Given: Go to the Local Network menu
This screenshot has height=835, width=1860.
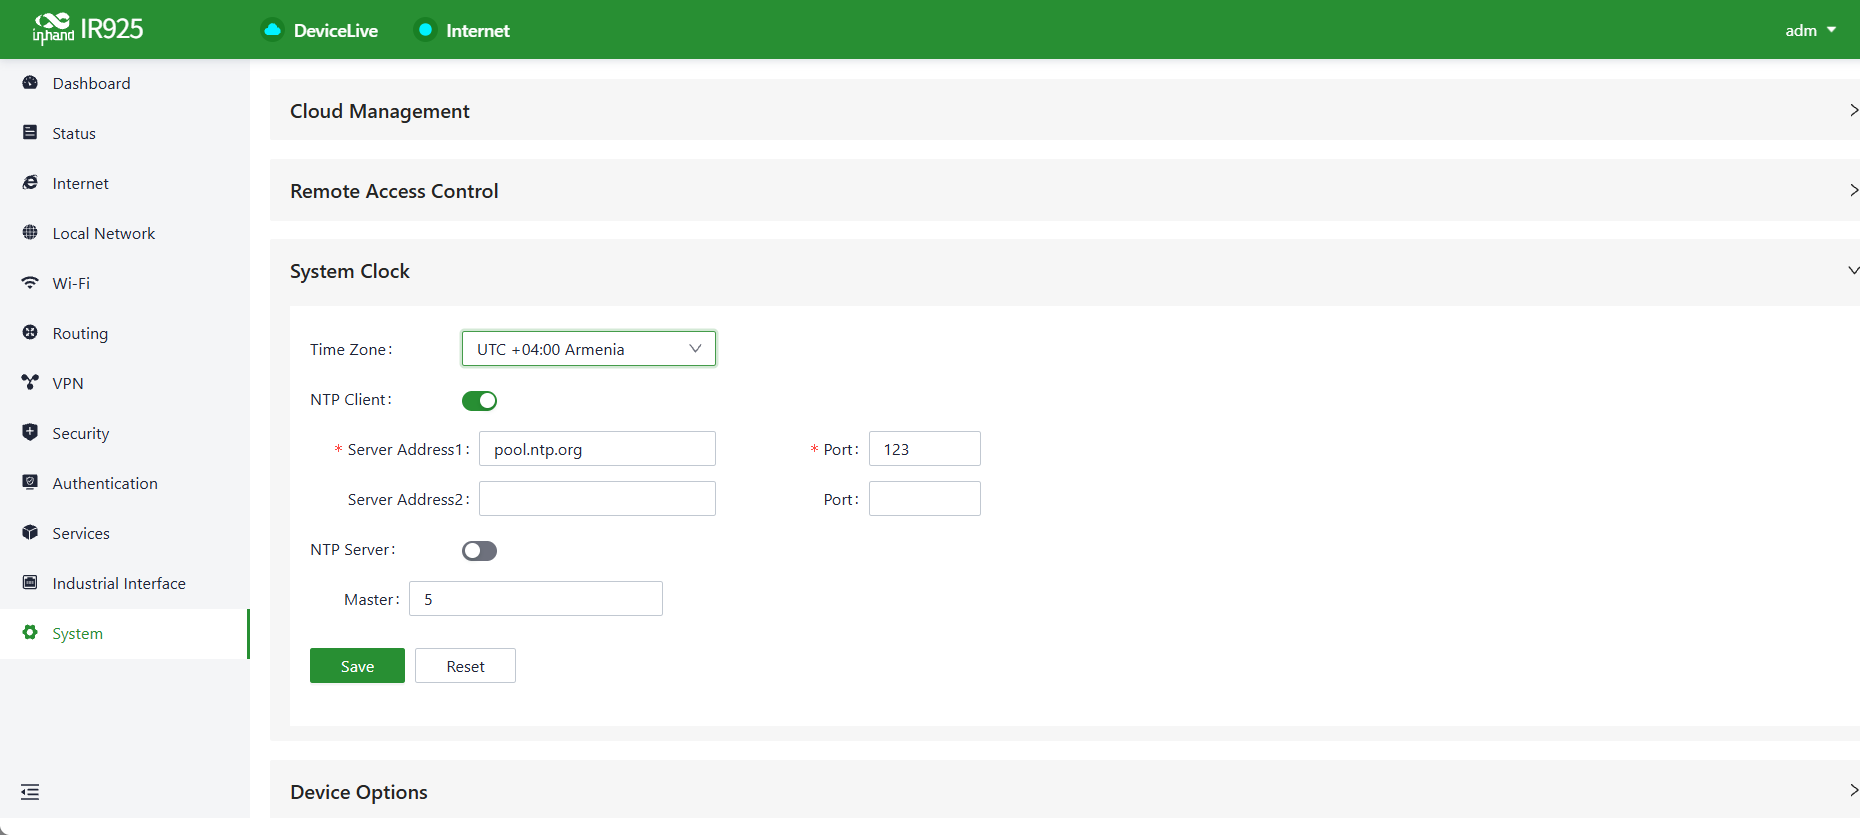Looking at the screenshot, I should pos(125,233).
